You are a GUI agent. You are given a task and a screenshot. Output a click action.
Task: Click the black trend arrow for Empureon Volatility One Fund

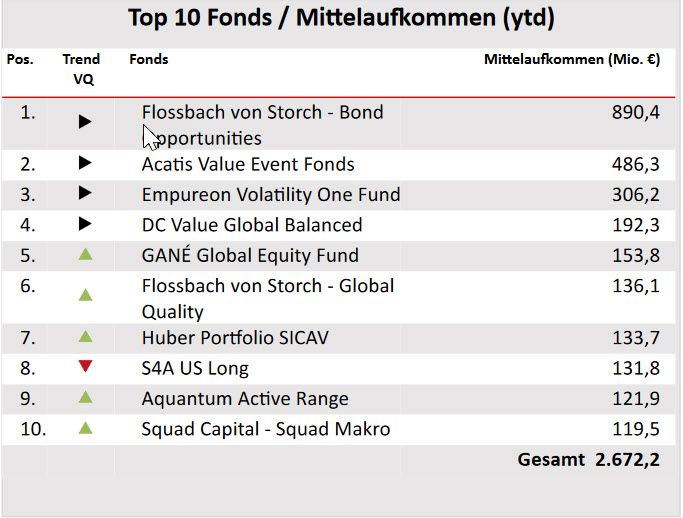click(x=85, y=193)
